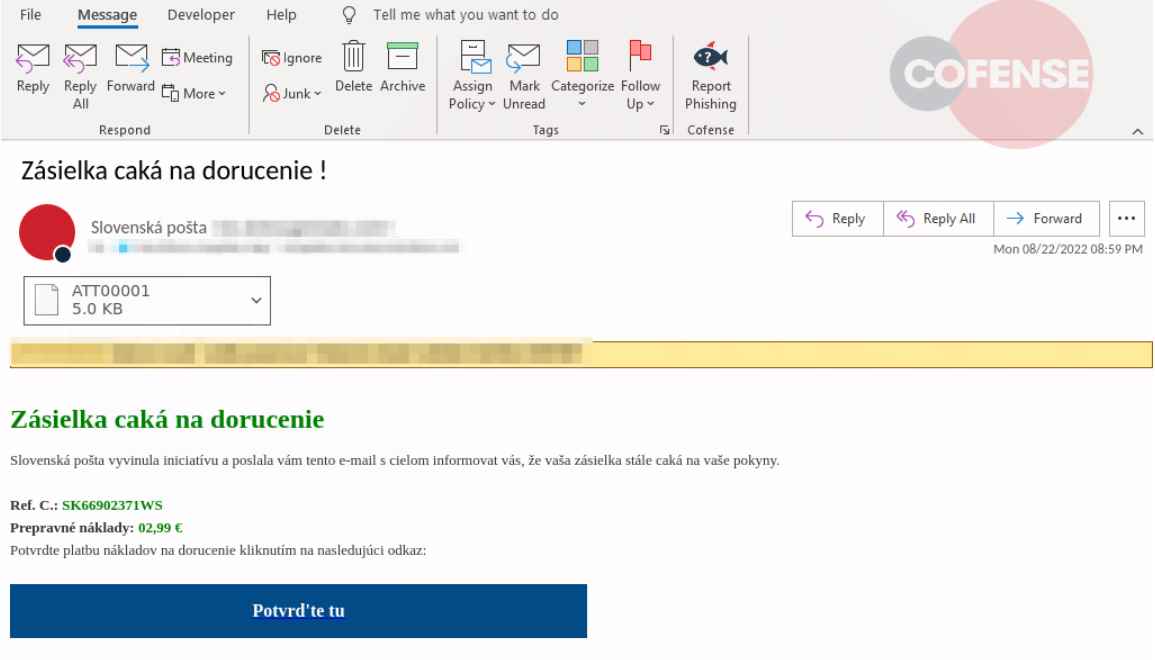Open the More respond options dropdown

coord(194,94)
